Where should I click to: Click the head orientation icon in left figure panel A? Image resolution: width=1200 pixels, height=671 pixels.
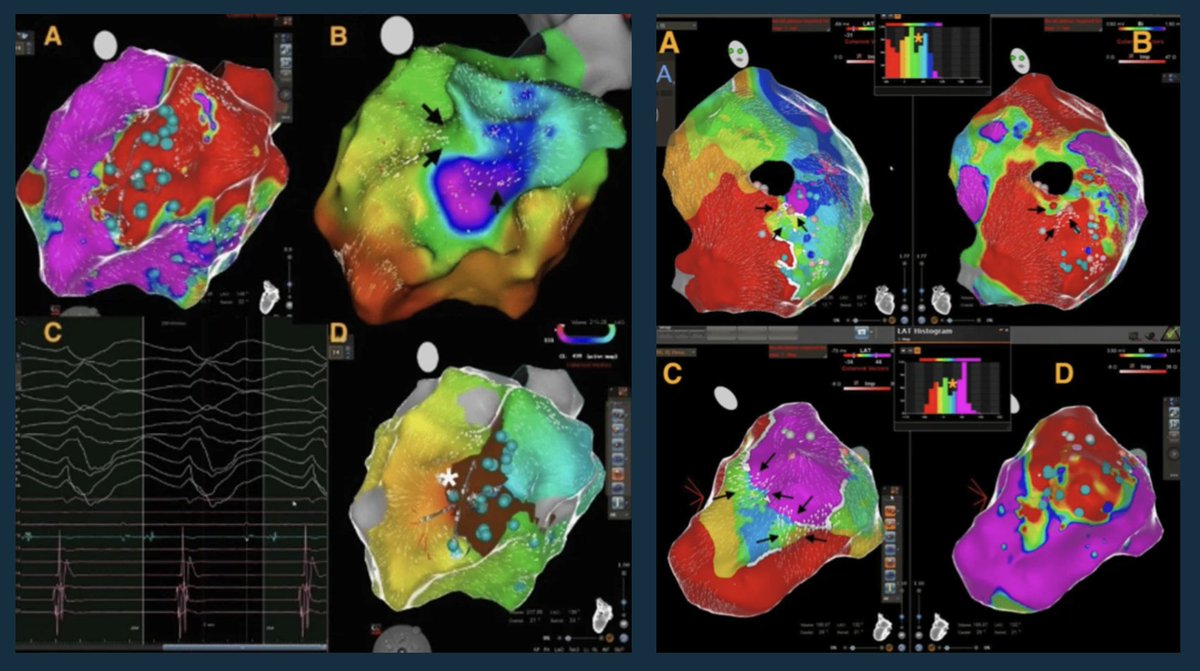coord(107,44)
